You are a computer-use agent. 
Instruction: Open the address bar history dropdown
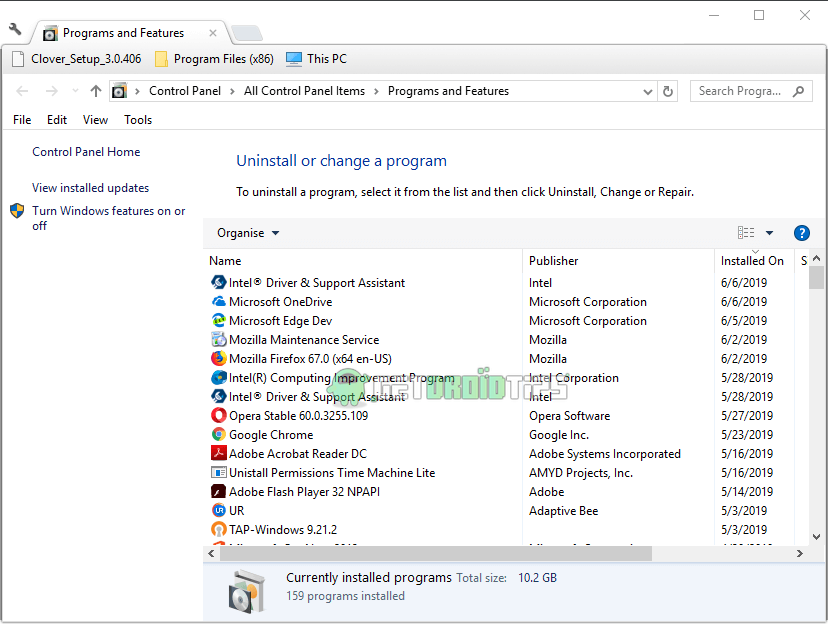coord(648,92)
